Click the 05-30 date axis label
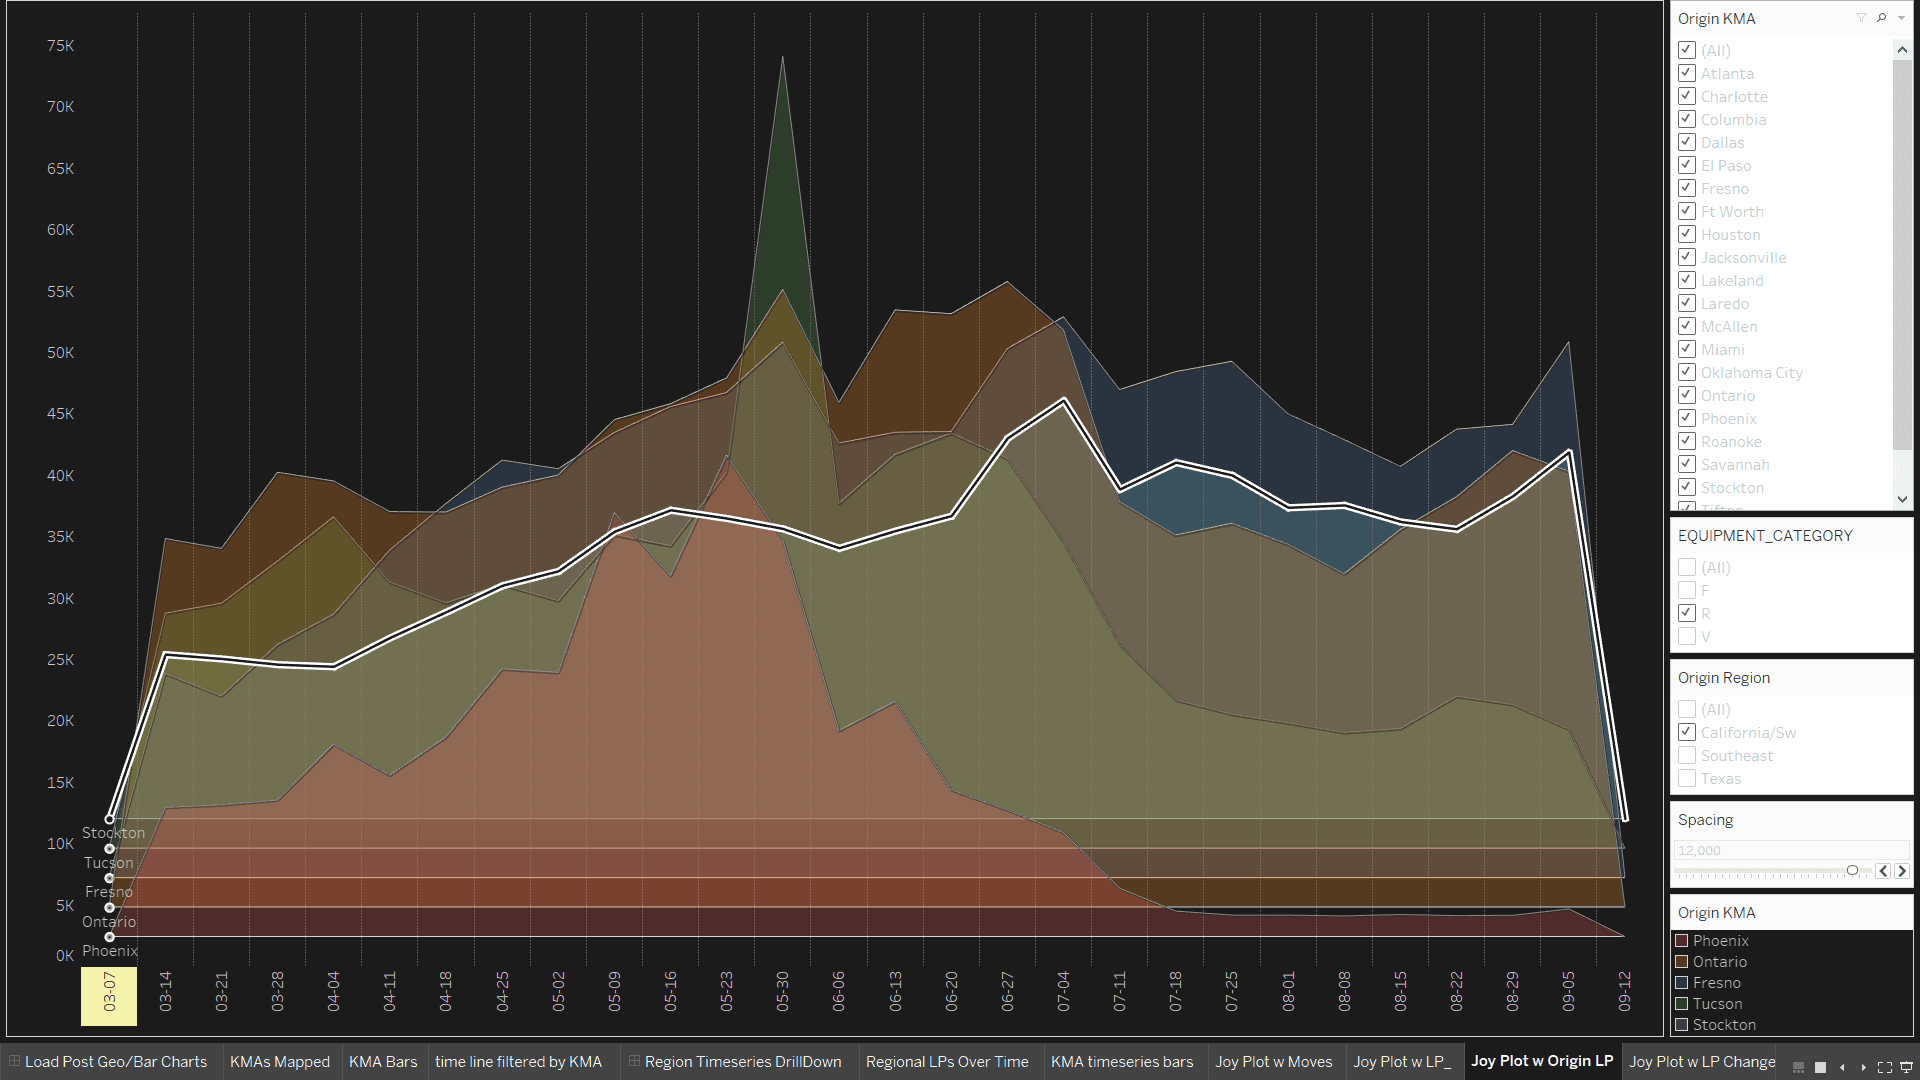1920x1080 pixels. [783, 991]
